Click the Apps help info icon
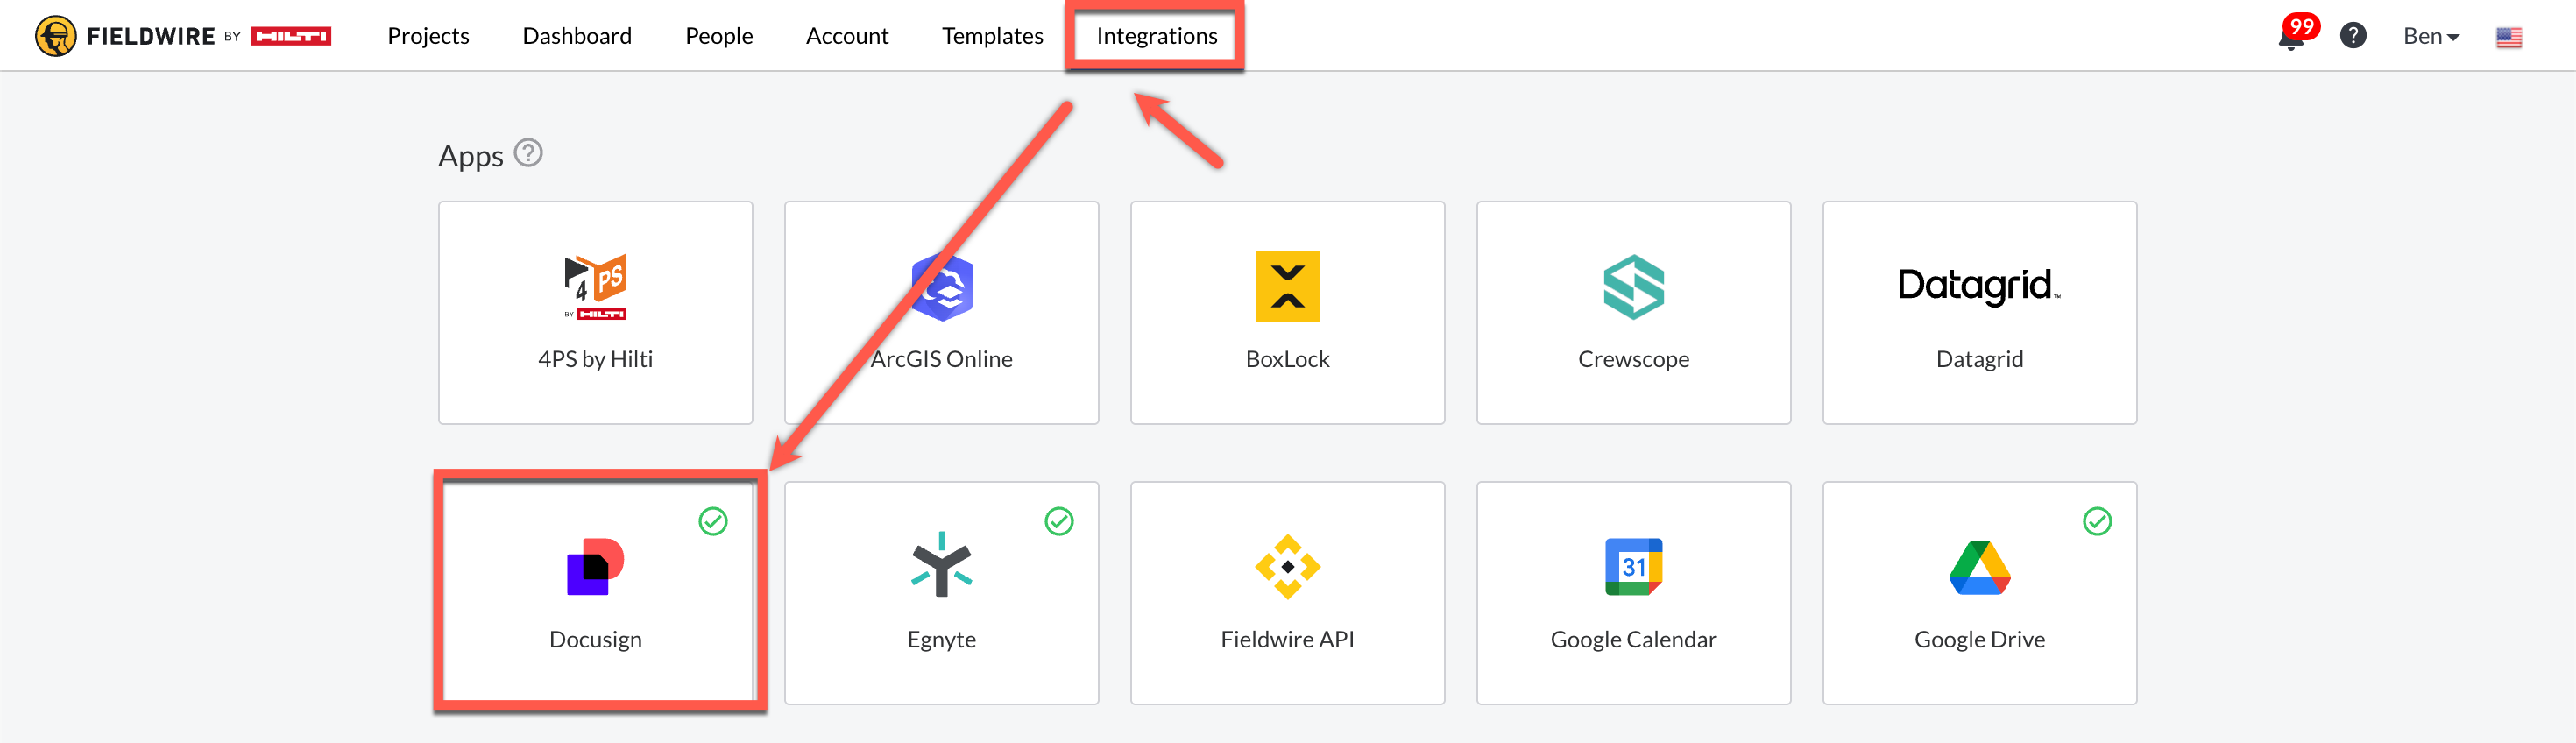Image resolution: width=2576 pixels, height=743 pixels. point(528,153)
